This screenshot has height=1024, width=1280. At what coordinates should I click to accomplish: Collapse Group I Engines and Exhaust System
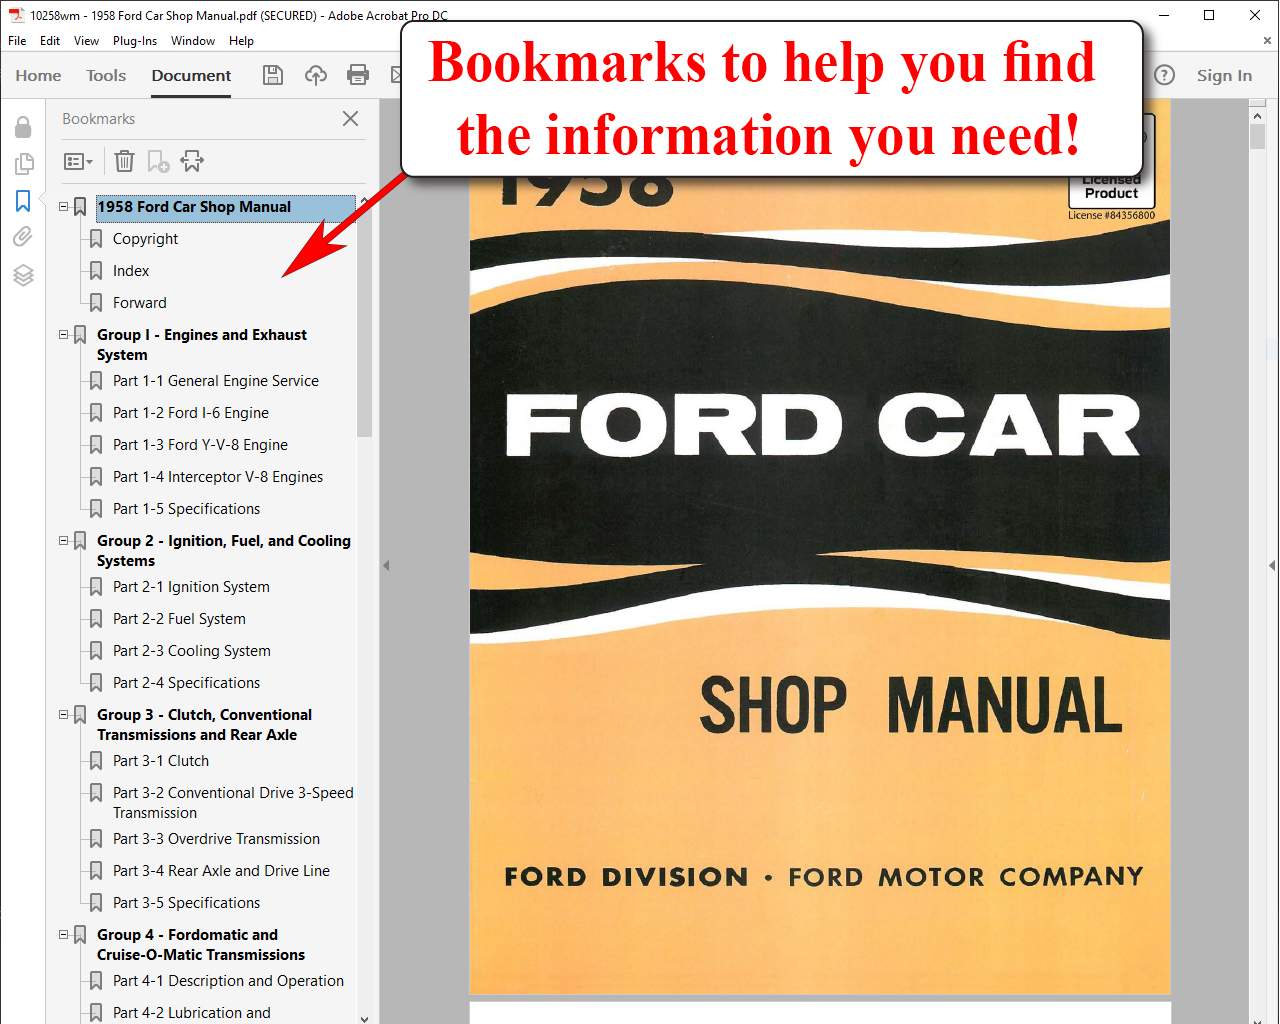64,335
